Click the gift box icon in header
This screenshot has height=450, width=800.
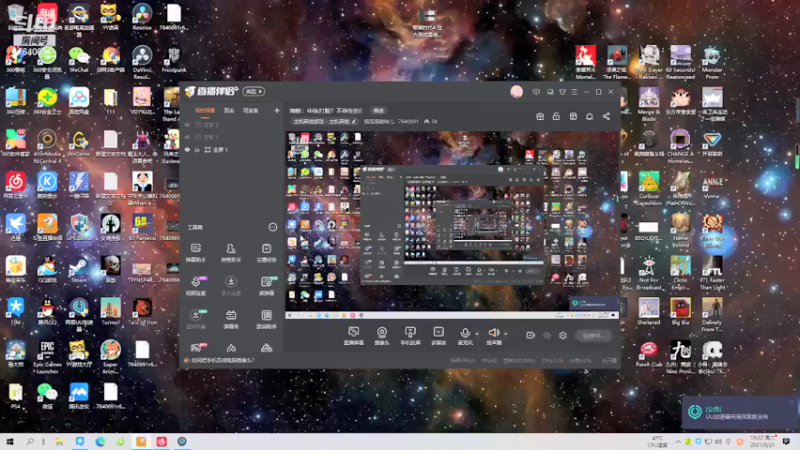pyautogui.click(x=540, y=116)
